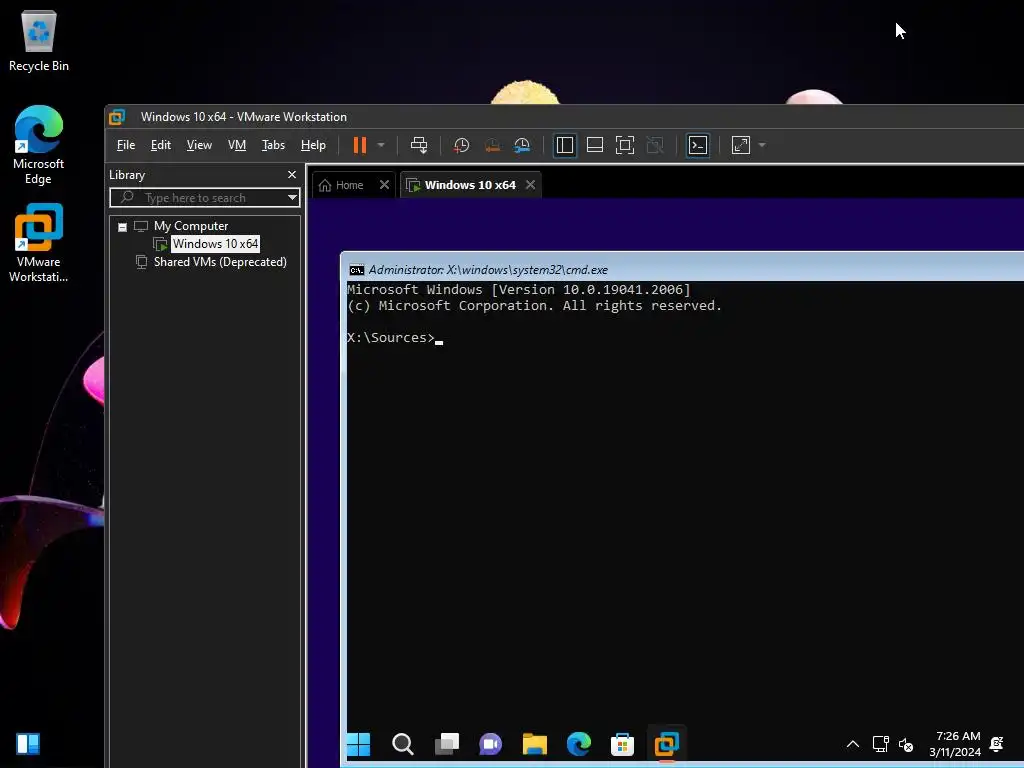
Task: Open Search from the taskbar
Action: [402, 744]
